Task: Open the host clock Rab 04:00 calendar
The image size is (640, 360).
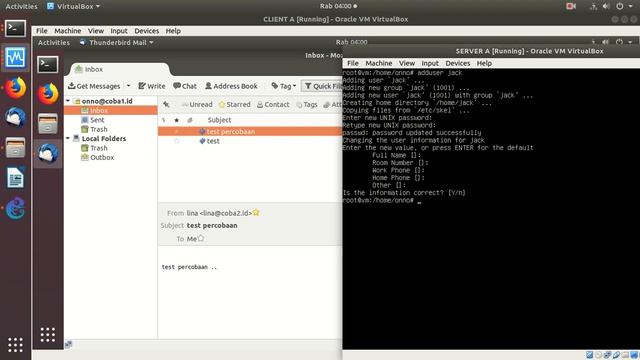Action: pos(338,6)
